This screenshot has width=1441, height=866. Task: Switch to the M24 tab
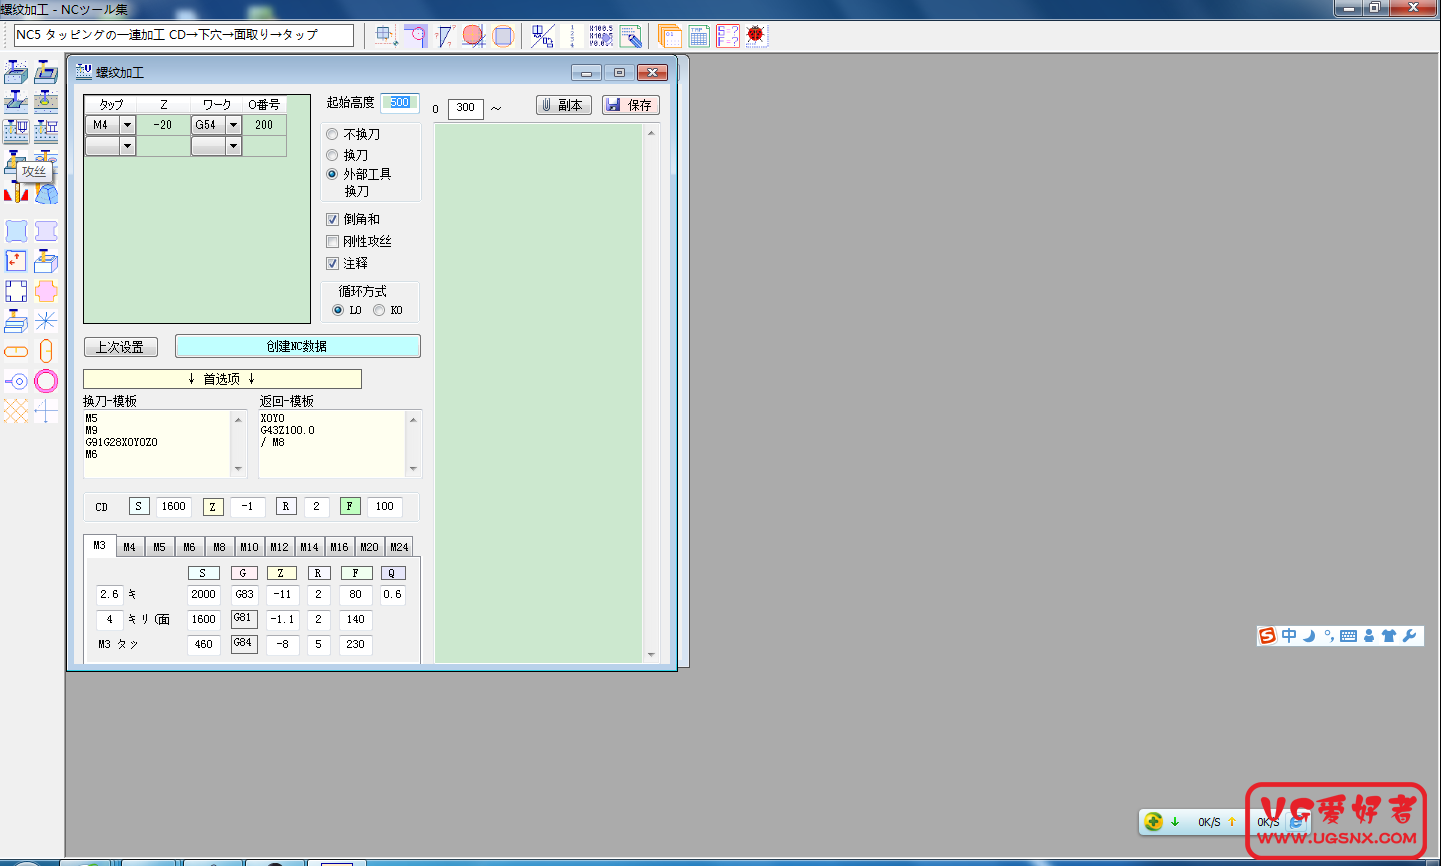399,547
